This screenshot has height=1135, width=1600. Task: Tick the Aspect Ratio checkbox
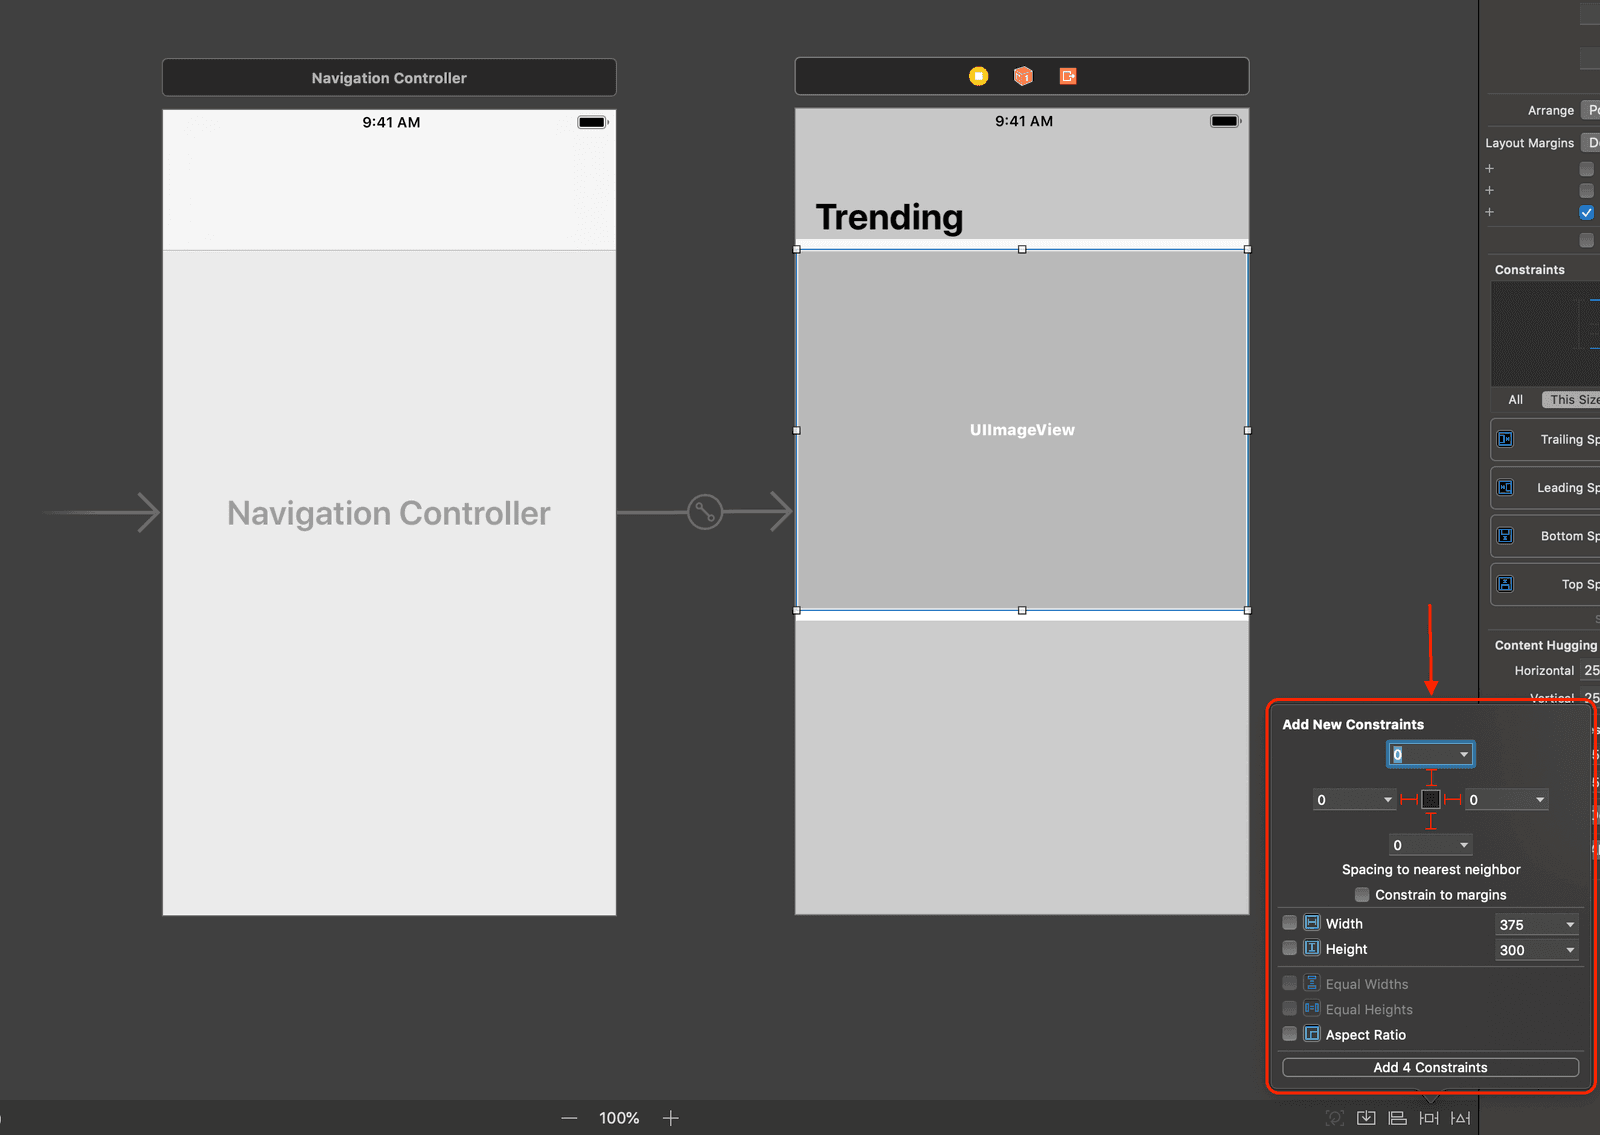1290,1034
